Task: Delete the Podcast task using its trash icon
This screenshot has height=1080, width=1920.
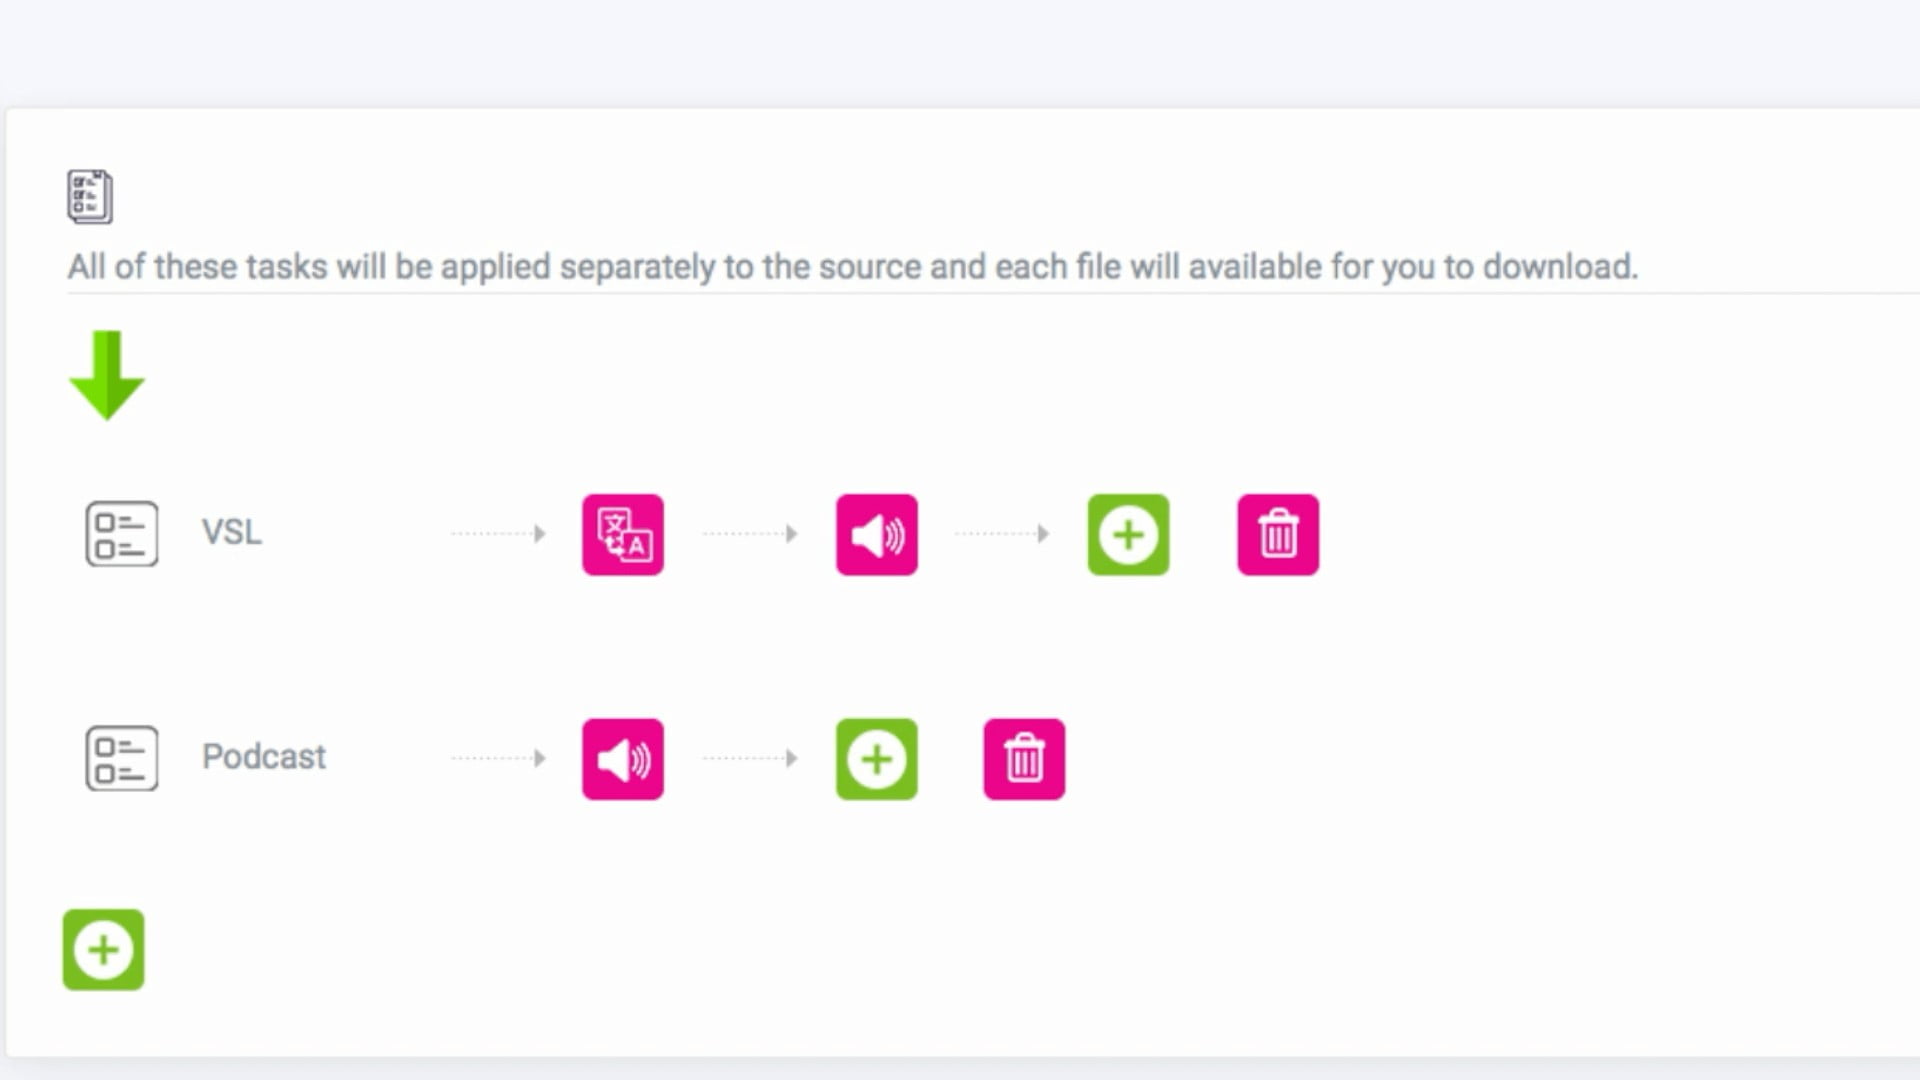Action: 1023,759
